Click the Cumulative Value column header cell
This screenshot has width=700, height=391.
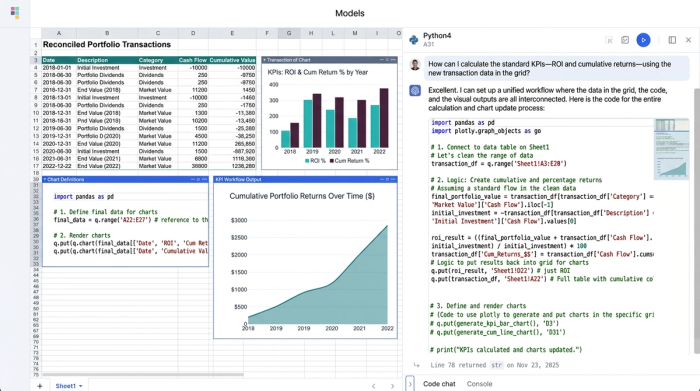pyautogui.click(x=232, y=60)
